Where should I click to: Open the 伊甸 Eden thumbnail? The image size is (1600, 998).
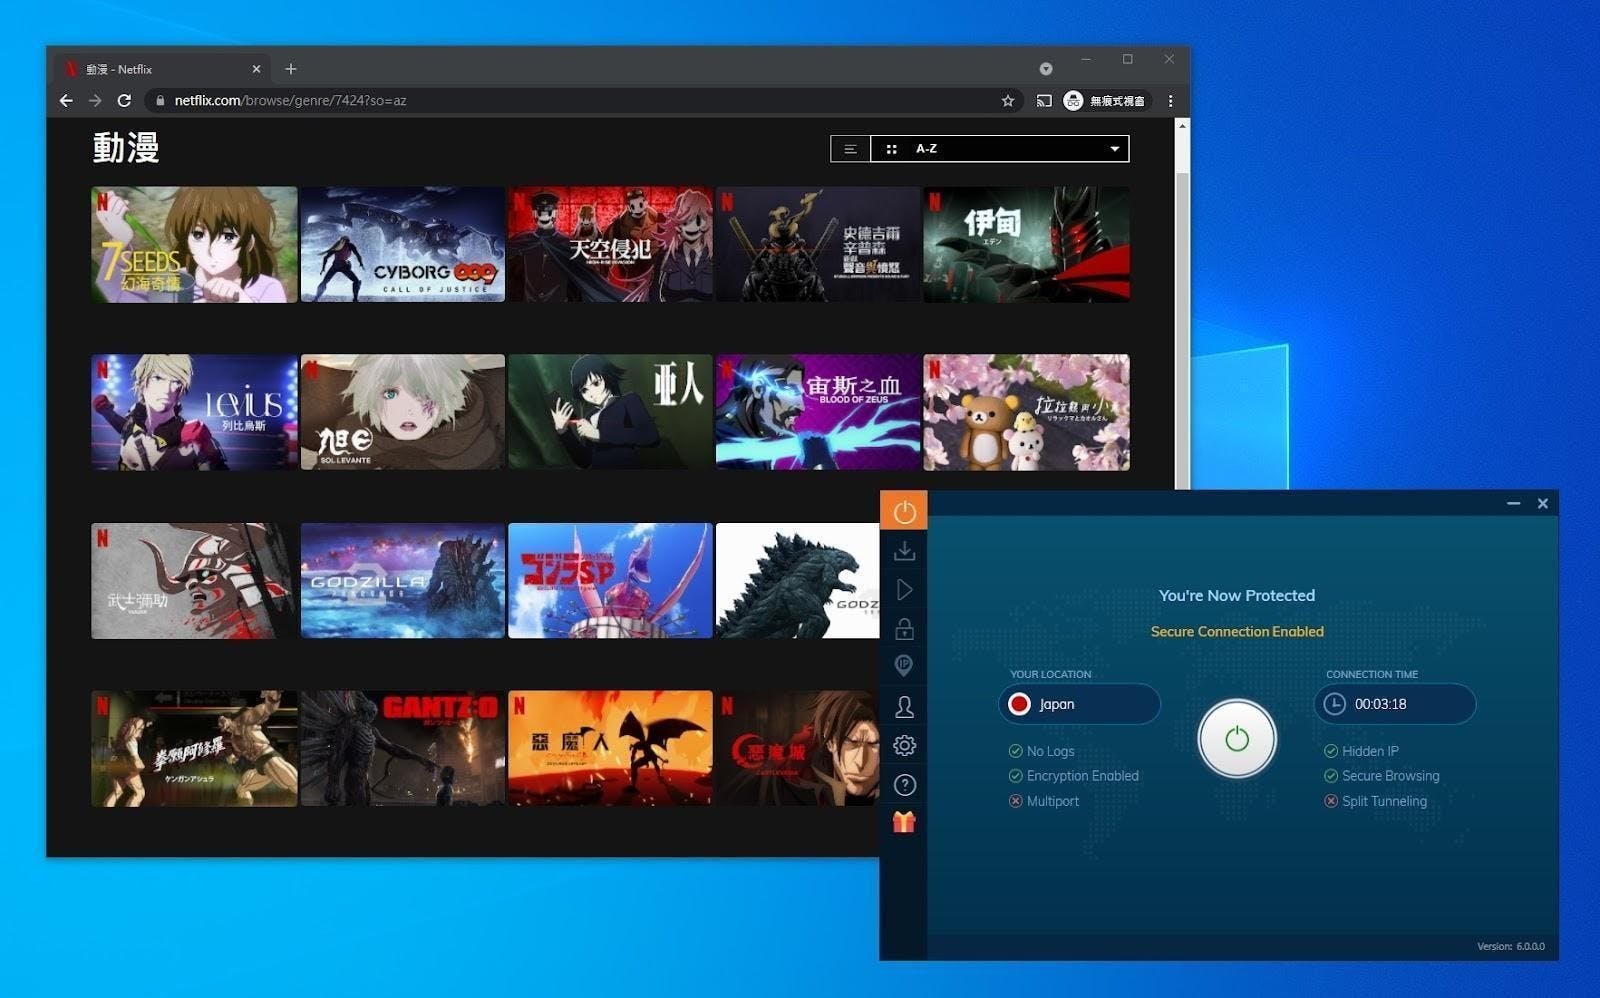[x=1026, y=244]
